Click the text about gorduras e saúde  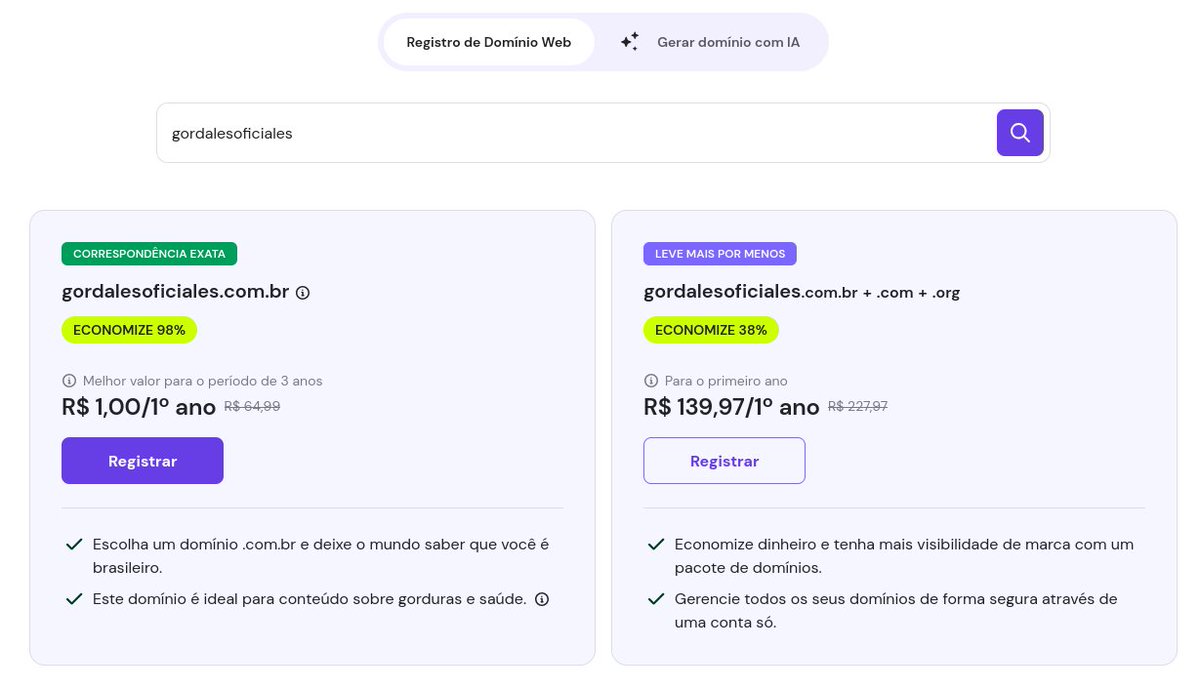309,599
